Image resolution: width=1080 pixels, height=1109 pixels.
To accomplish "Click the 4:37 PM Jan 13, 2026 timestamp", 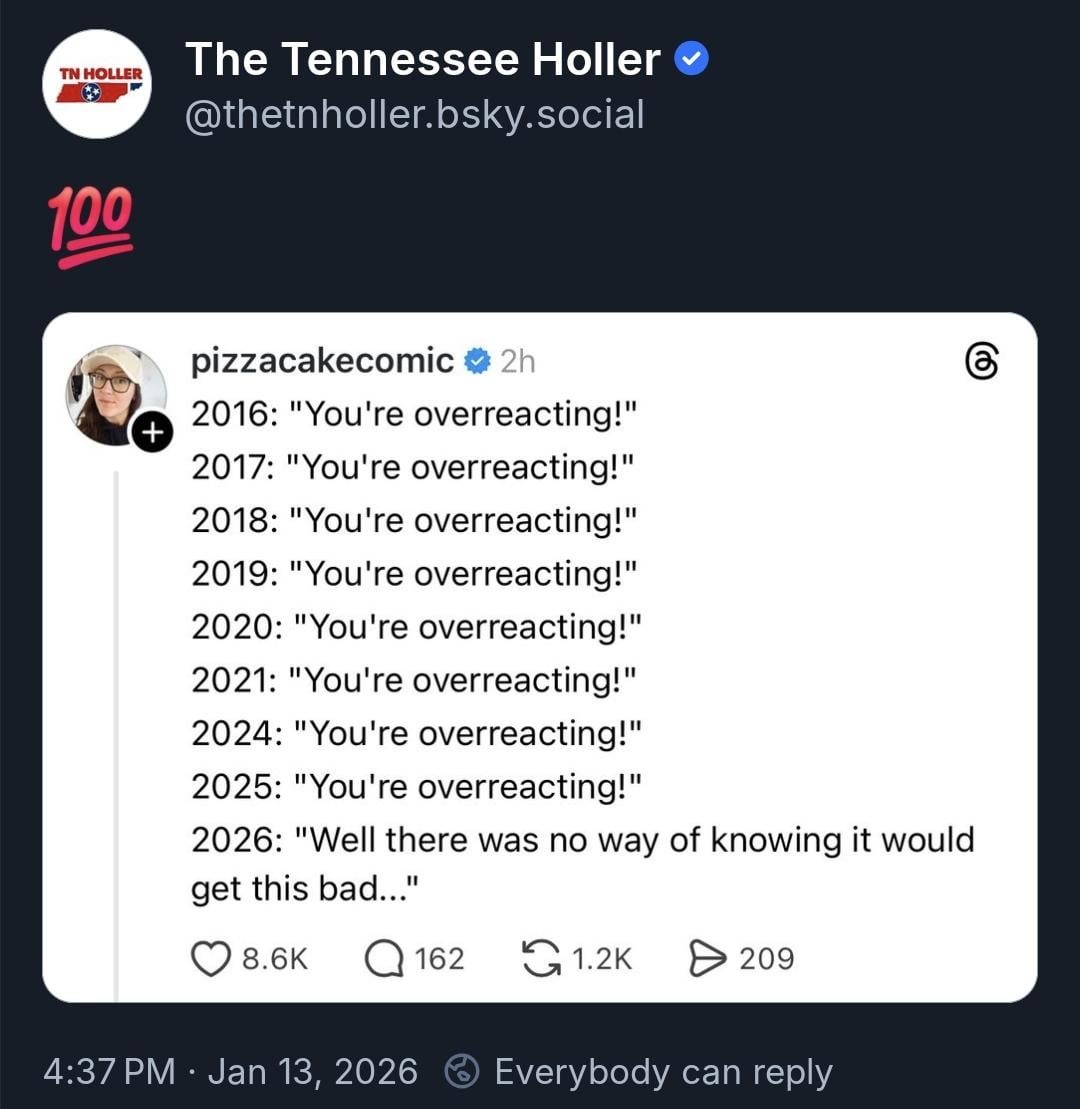I will click(x=230, y=1072).
